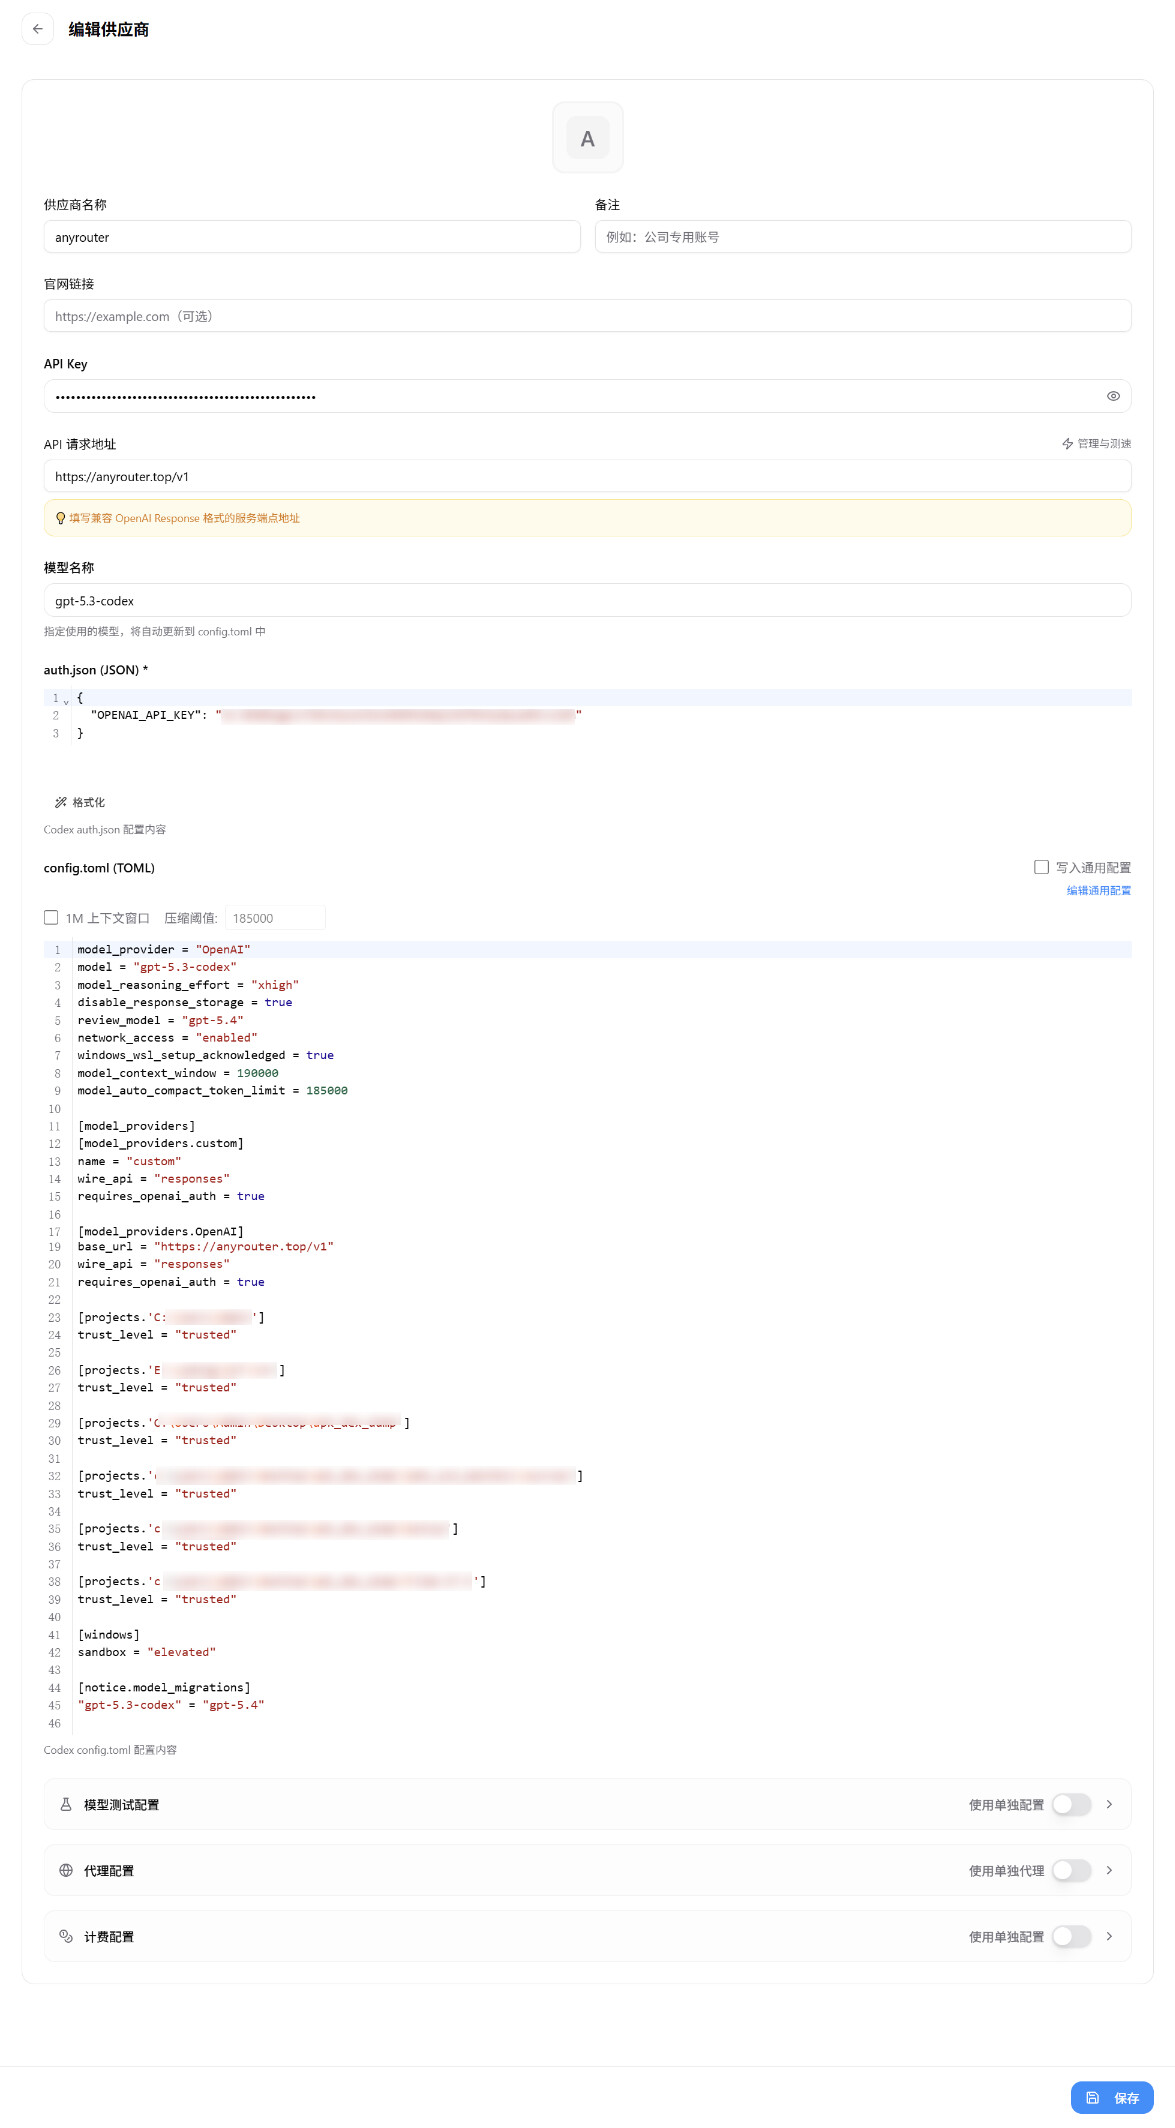Open the 编辑通用配置 link
Viewport: 1175px width, 2128px height.
pos(1099,891)
